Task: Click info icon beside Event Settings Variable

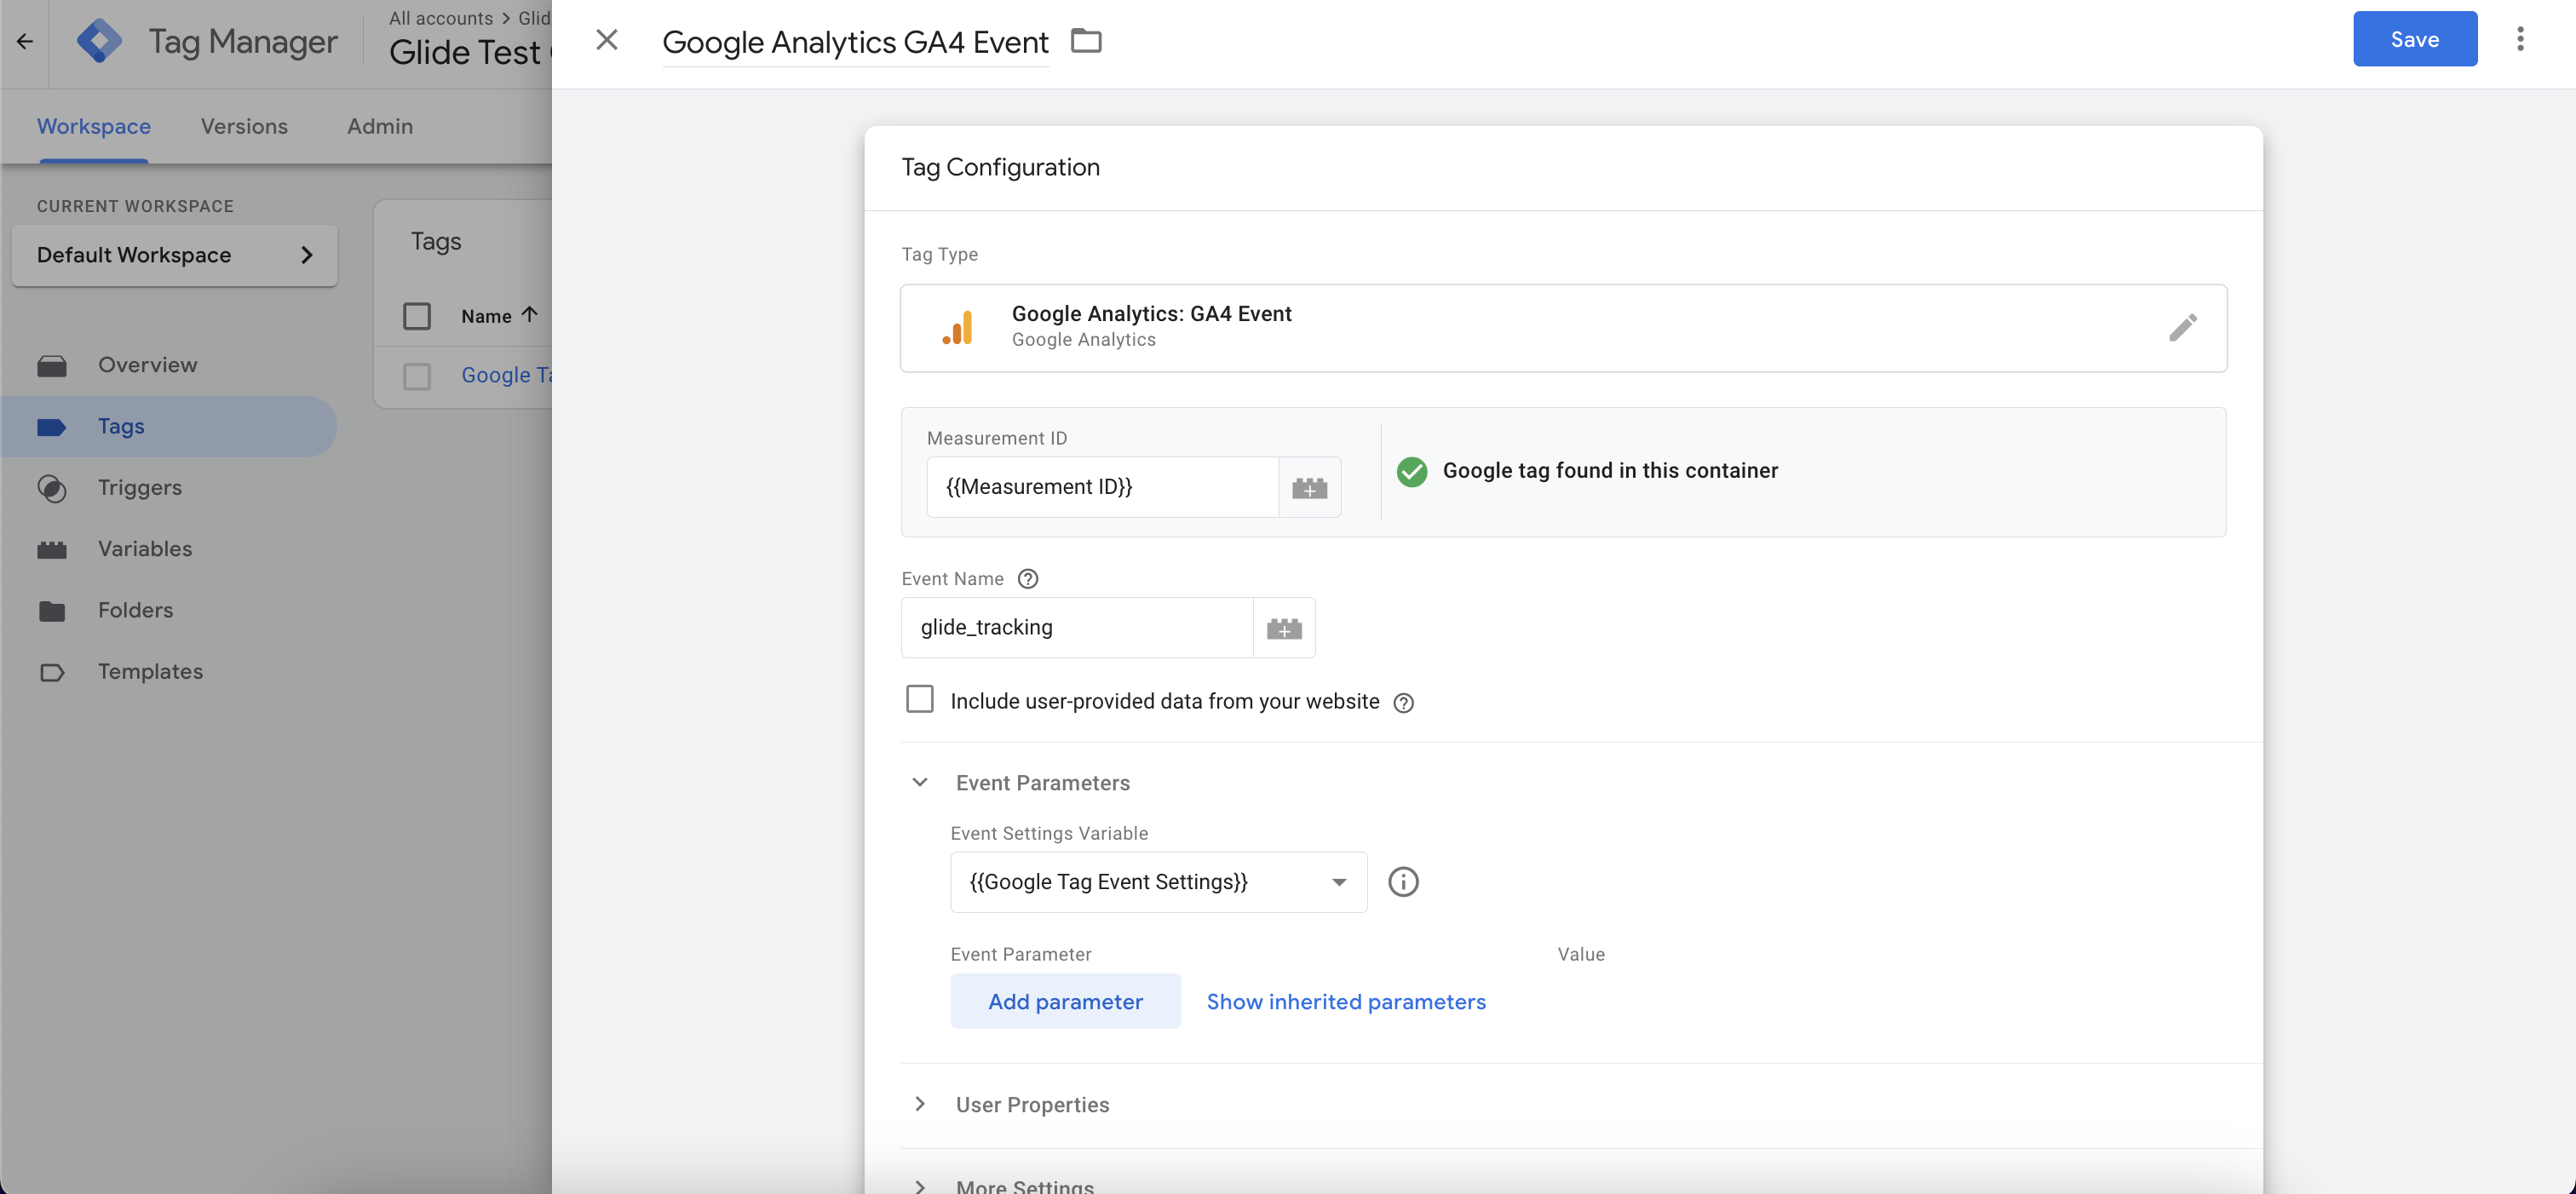Action: [x=1402, y=882]
